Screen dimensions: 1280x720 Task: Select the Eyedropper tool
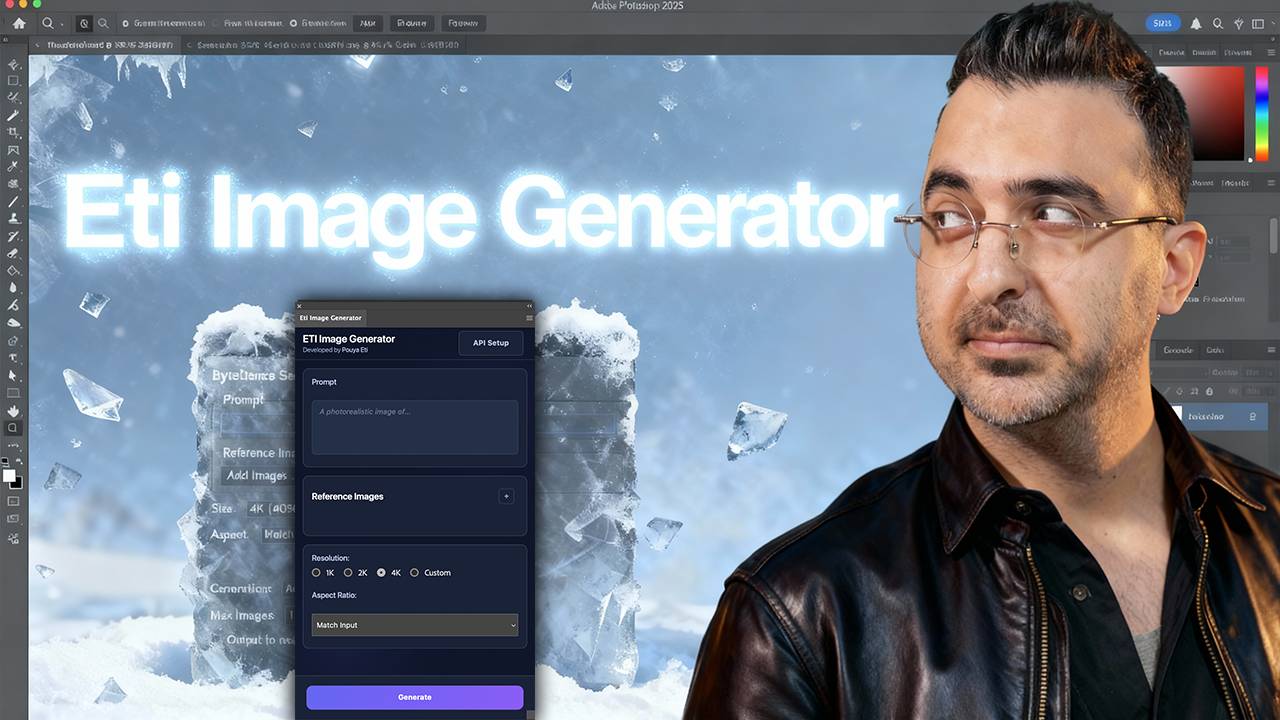[x=14, y=167]
